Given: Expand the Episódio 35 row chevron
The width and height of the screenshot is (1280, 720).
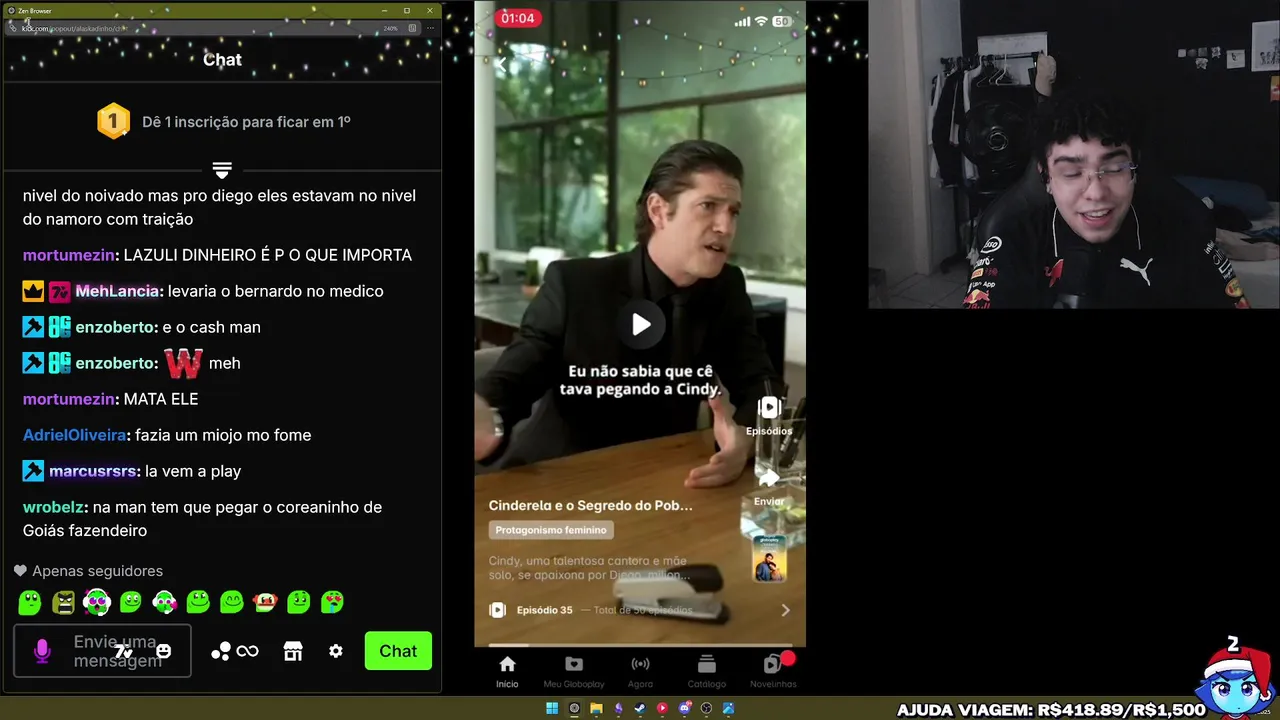Looking at the screenshot, I should (785, 610).
